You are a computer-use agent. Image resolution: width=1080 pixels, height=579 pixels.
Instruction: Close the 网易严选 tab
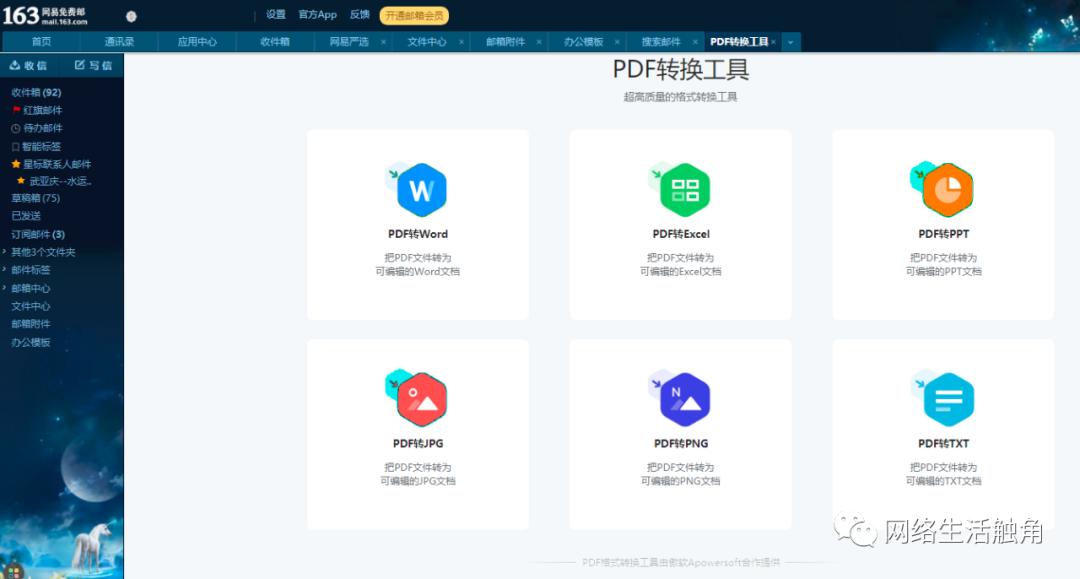384,42
